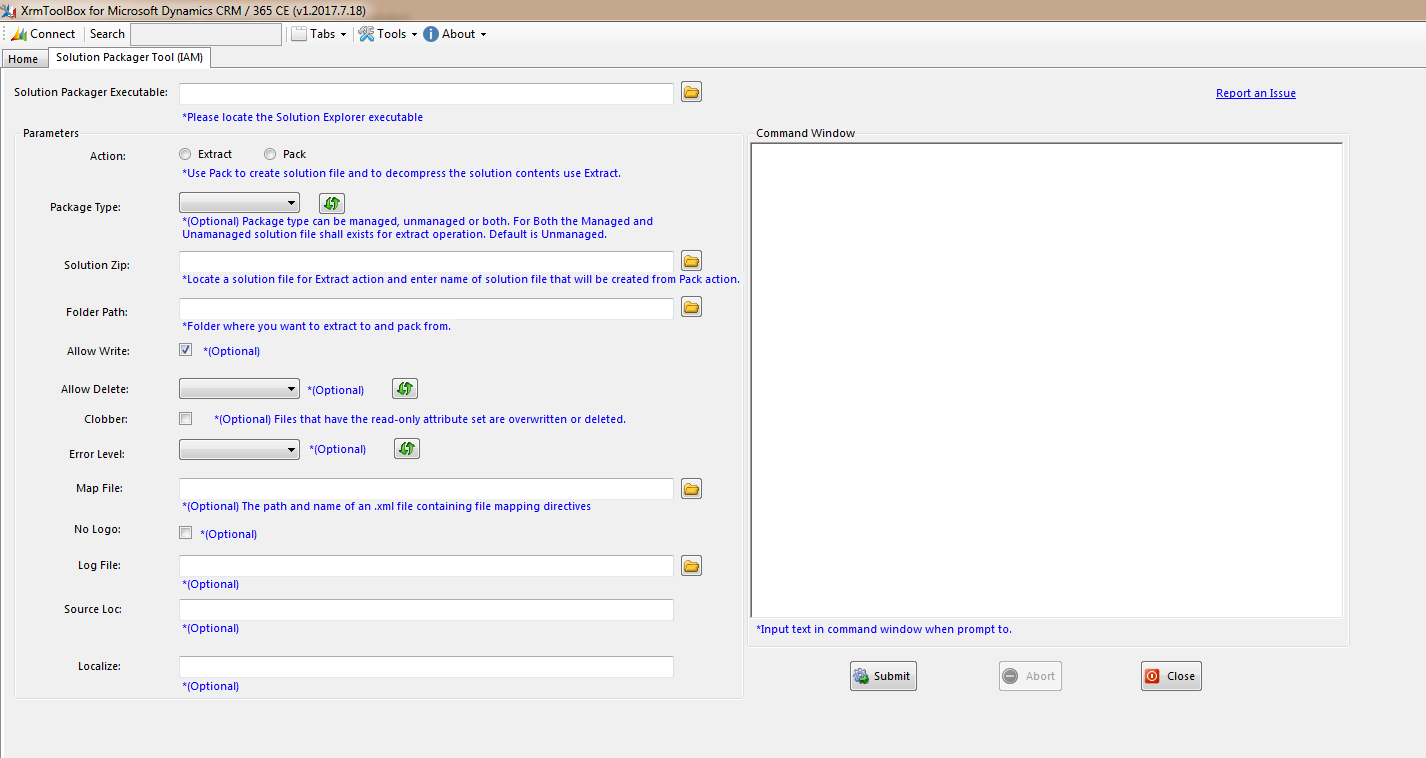Focus the Map File input field
Viewport: 1426px width, 758px height.
[426, 489]
